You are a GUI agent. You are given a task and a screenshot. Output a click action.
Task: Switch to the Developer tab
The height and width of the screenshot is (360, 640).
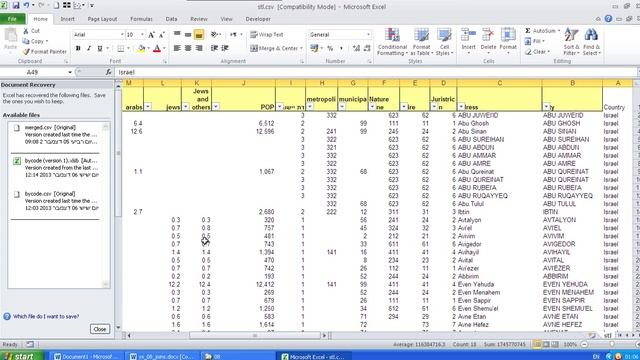click(x=258, y=19)
